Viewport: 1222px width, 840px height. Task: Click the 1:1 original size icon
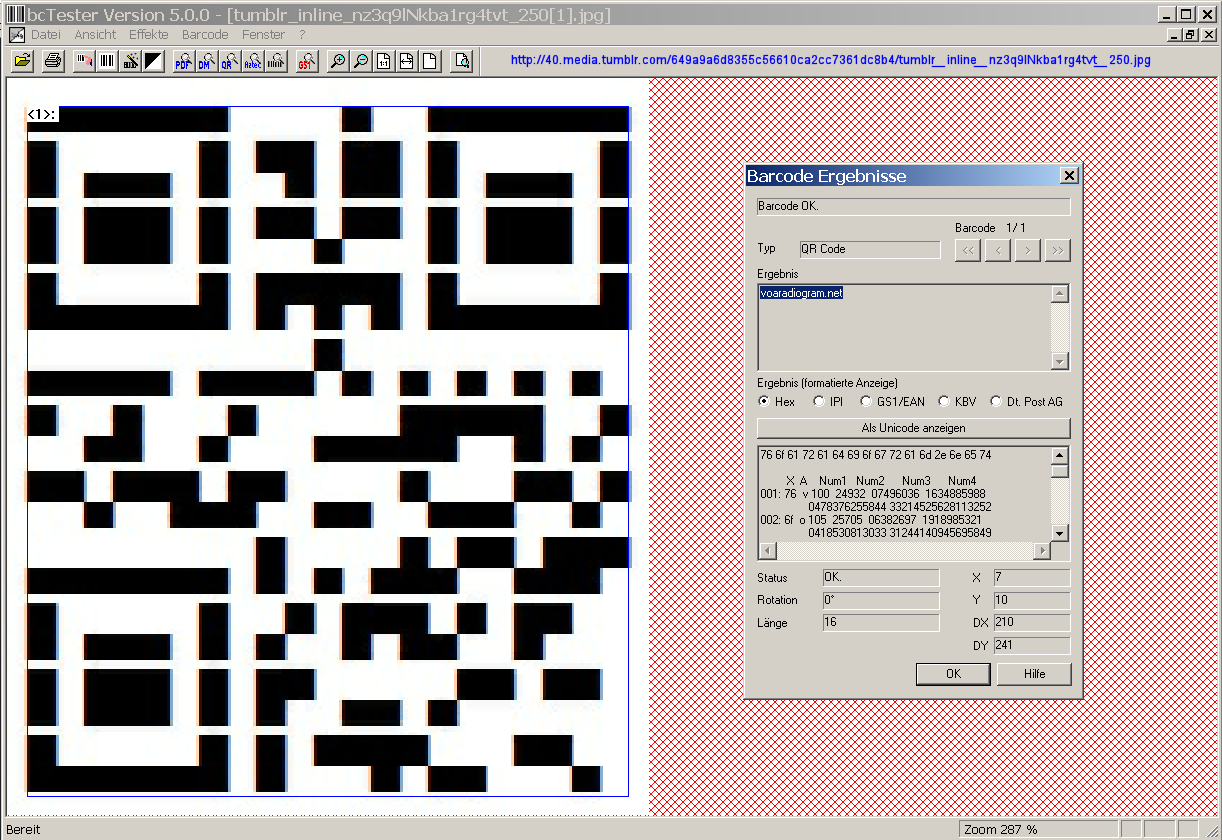pos(384,61)
